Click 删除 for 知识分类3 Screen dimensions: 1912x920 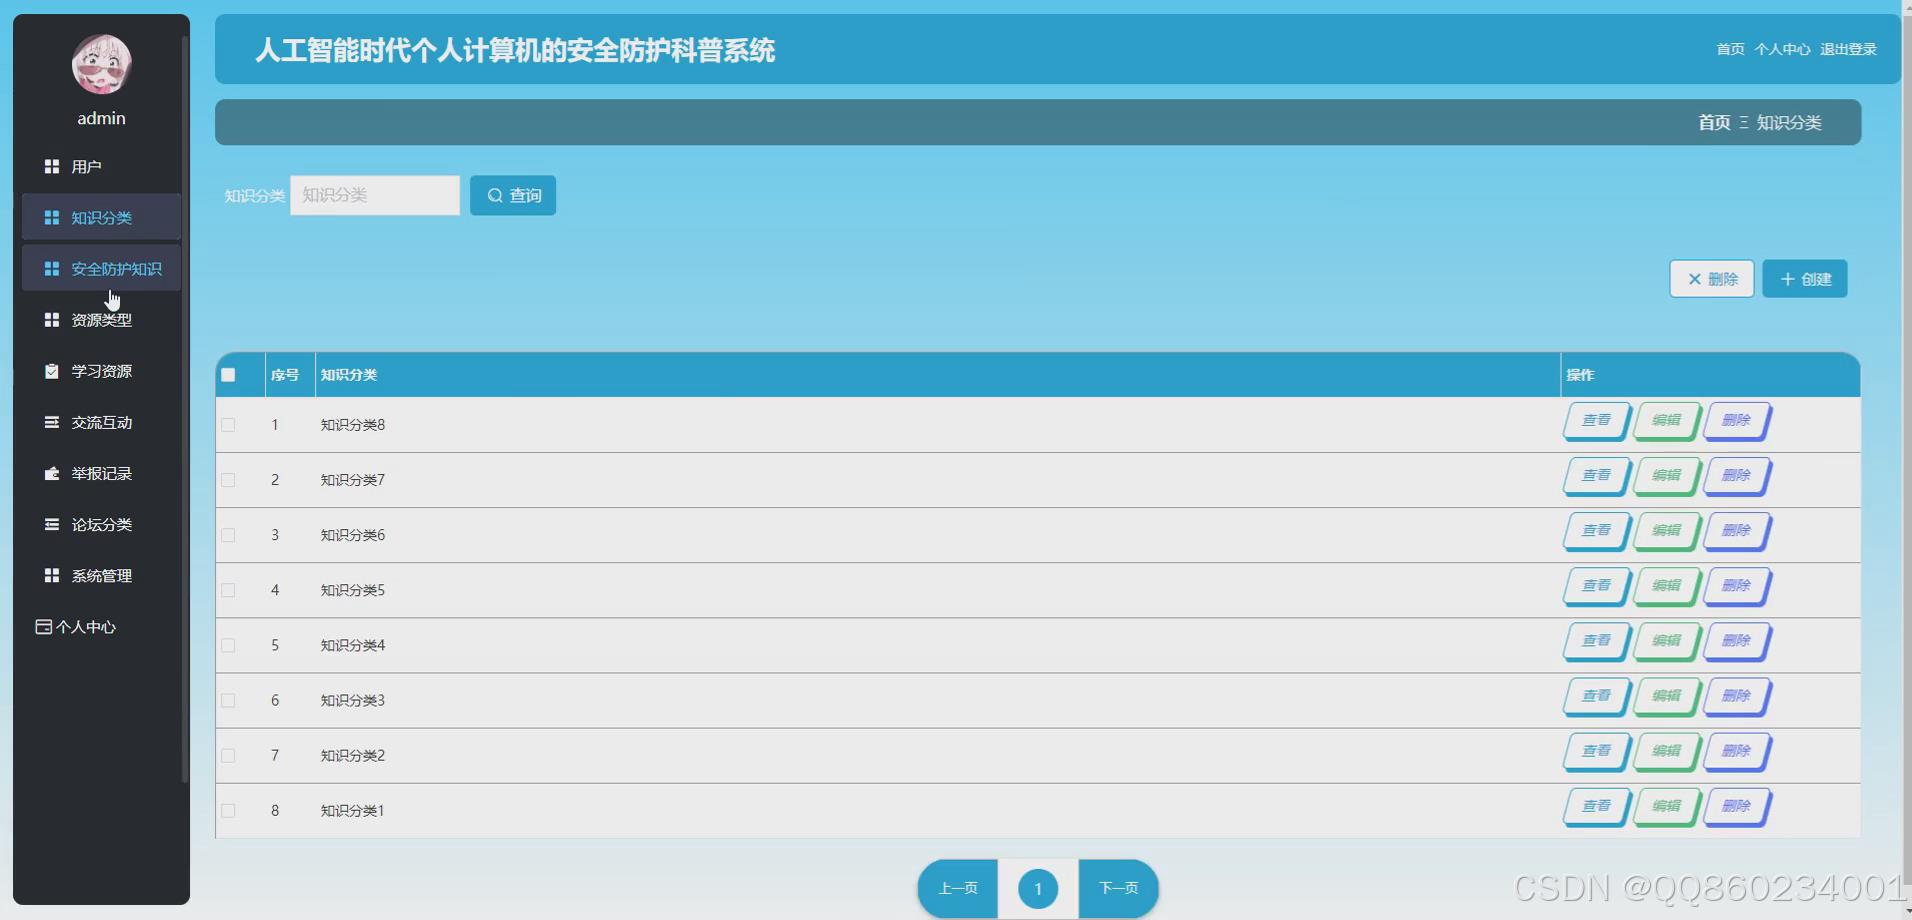tap(1736, 696)
